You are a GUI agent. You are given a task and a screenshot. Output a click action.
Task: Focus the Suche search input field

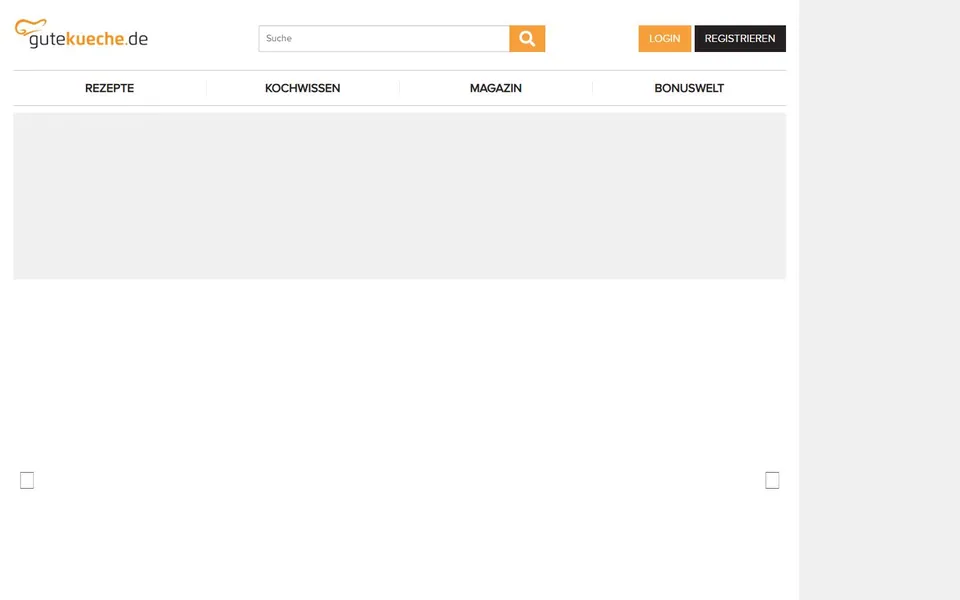pyautogui.click(x=384, y=39)
